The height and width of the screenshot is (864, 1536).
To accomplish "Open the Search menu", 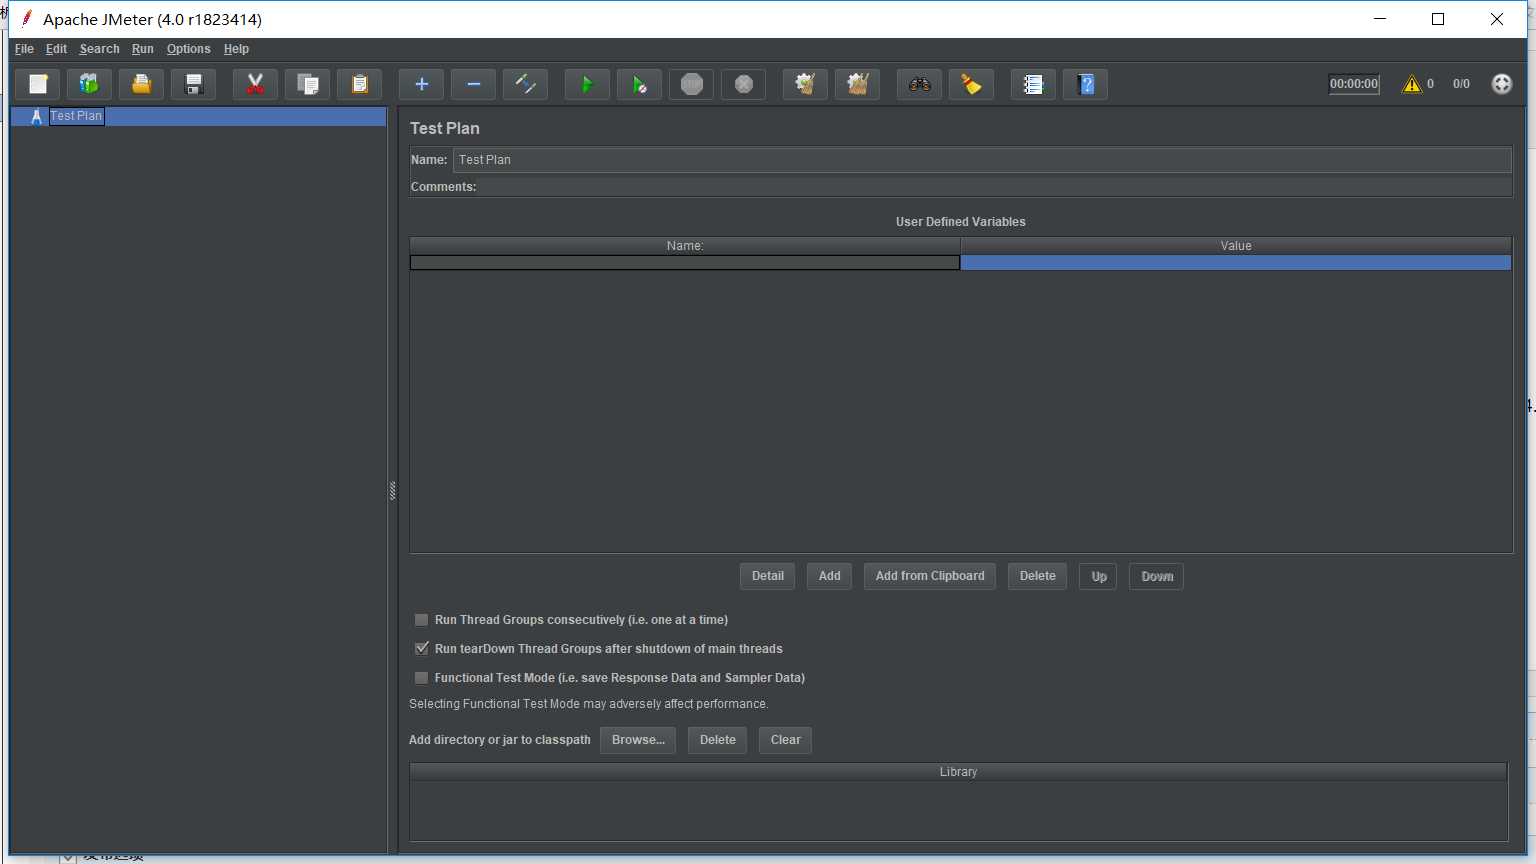I will click(99, 49).
